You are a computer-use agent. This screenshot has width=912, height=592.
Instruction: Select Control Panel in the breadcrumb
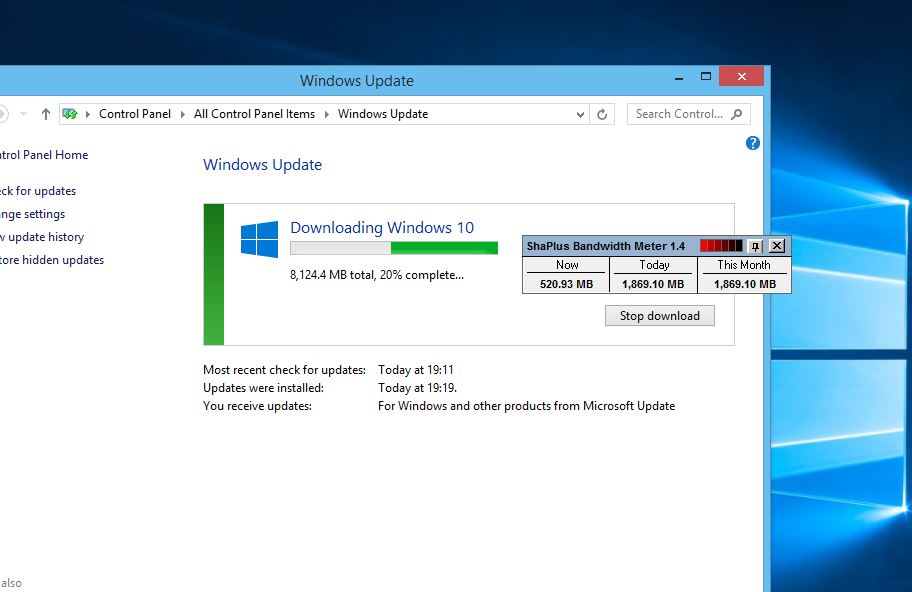[x=135, y=113]
